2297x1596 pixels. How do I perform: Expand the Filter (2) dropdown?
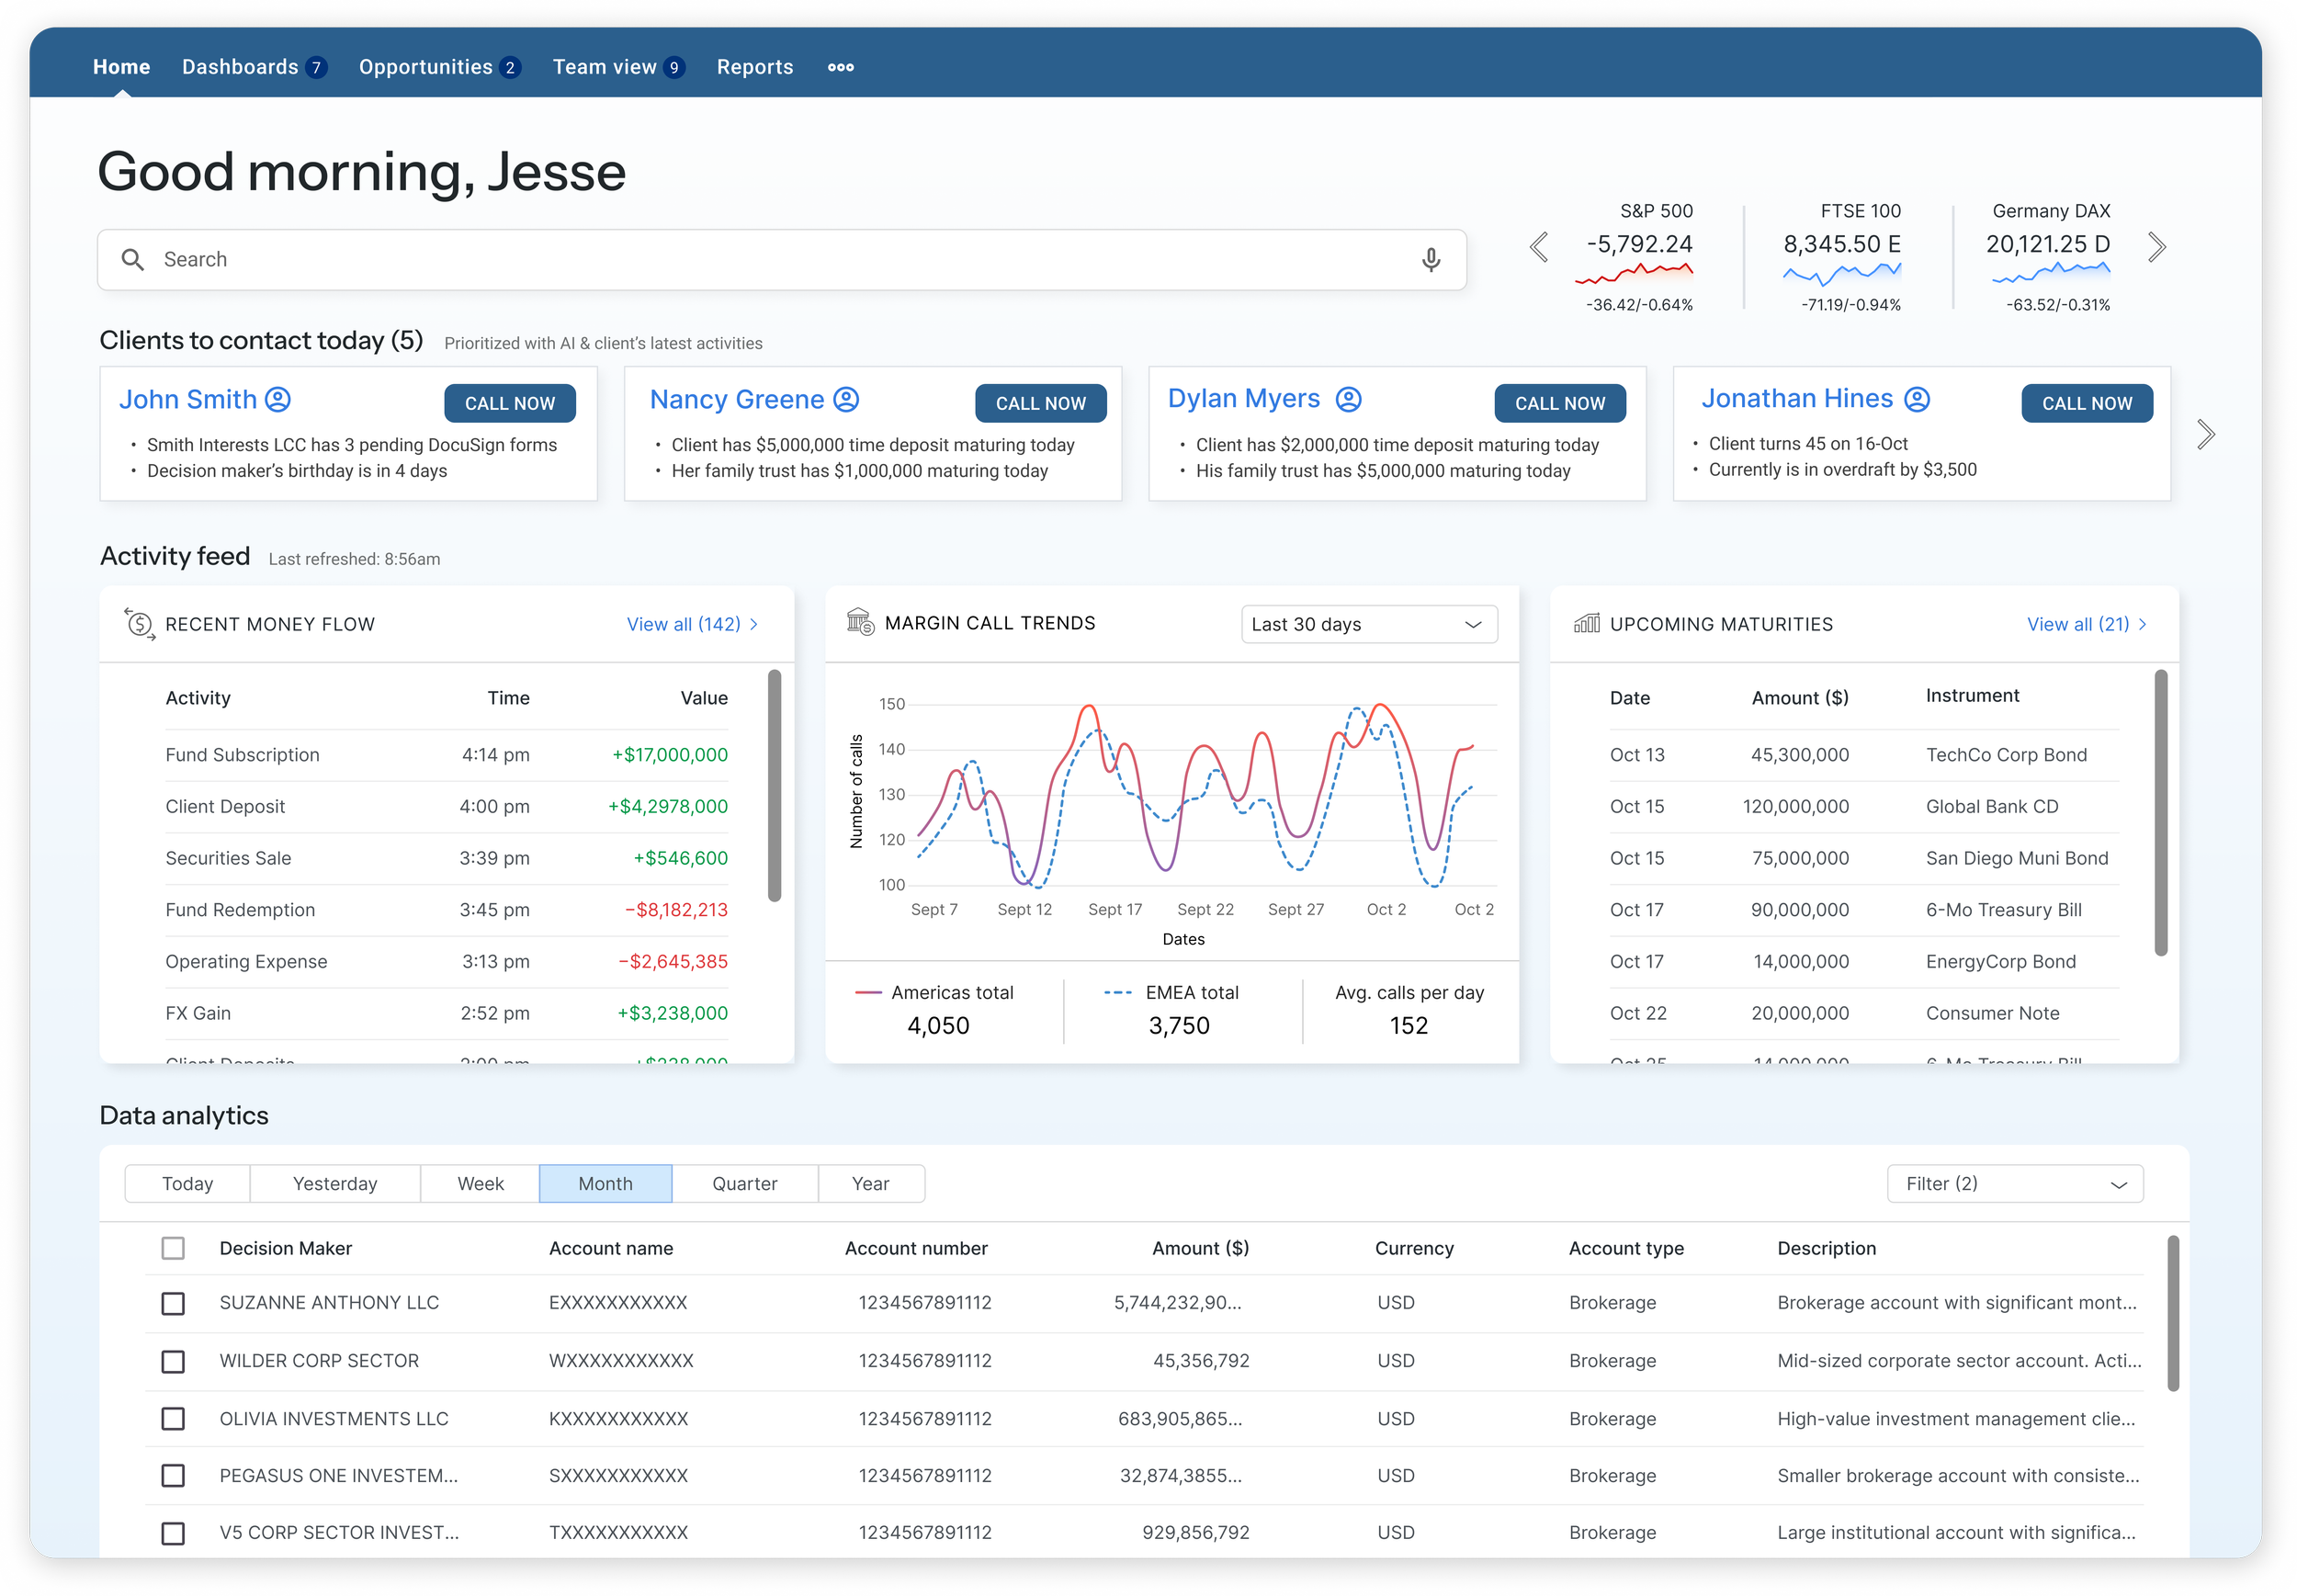pyautogui.click(x=2014, y=1184)
